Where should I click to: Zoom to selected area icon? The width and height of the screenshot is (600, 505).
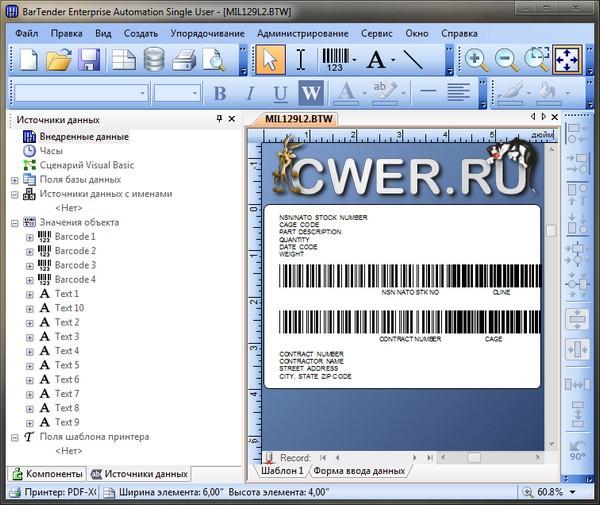pyautogui.click(x=536, y=60)
